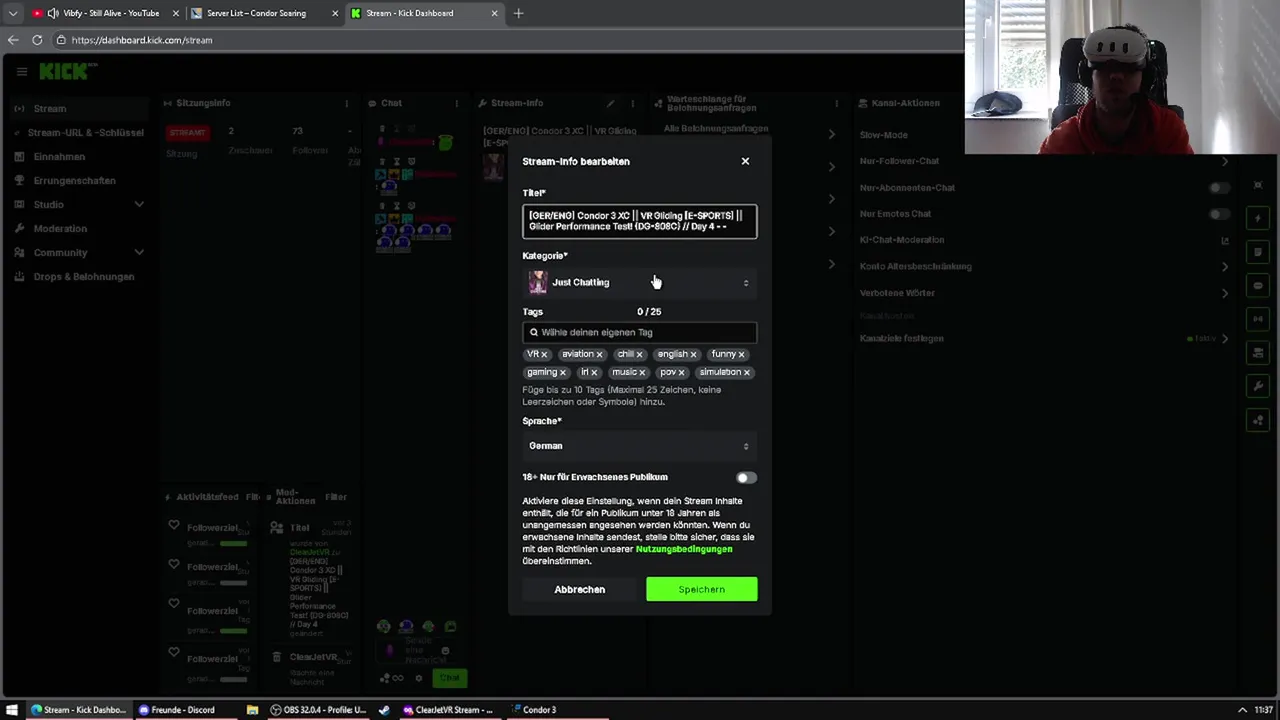
Task: Remove the music tag
Action: pyautogui.click(x=642, y=372)
